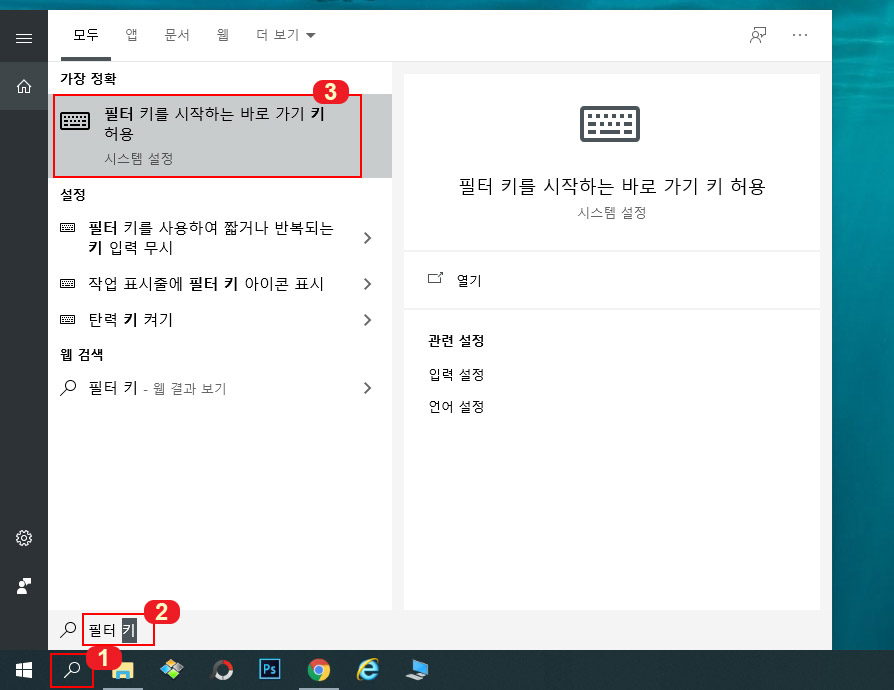Open the hamburger menu at top left

[x=22, y=38]
